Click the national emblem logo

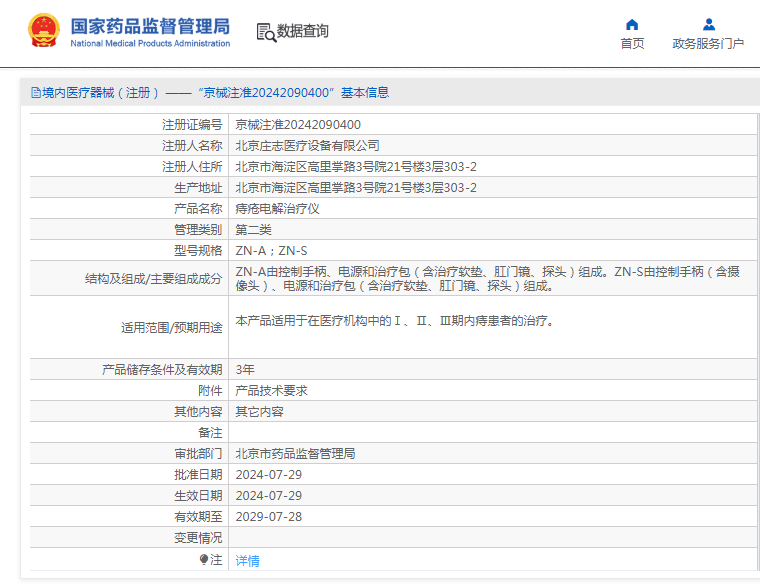[44, 31]
